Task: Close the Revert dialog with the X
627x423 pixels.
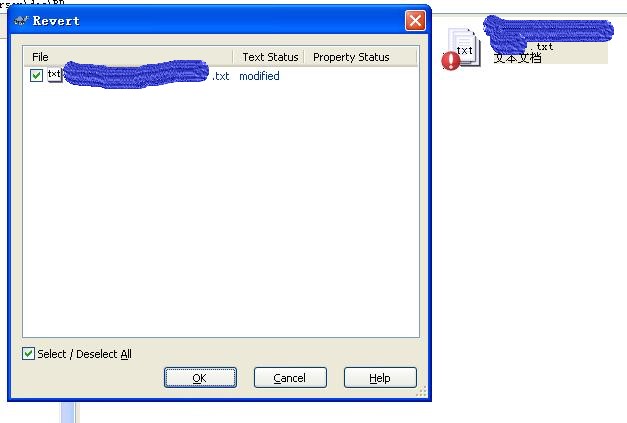Action: 415,20
